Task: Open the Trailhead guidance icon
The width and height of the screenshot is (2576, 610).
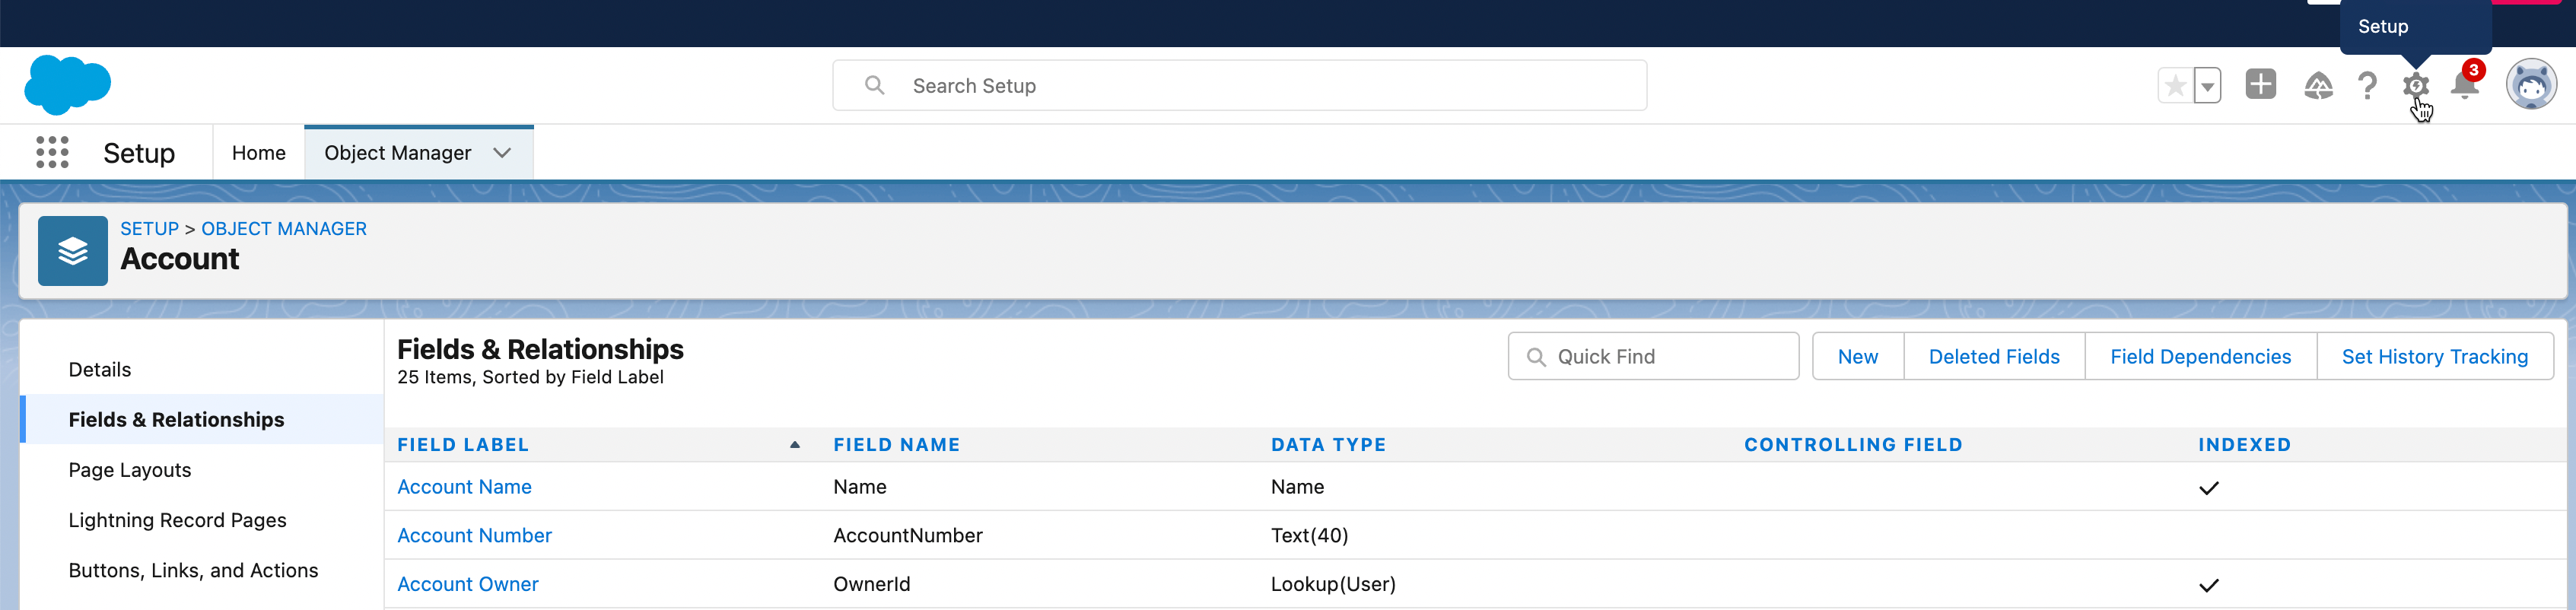Action: click(x=2317, y=86)
